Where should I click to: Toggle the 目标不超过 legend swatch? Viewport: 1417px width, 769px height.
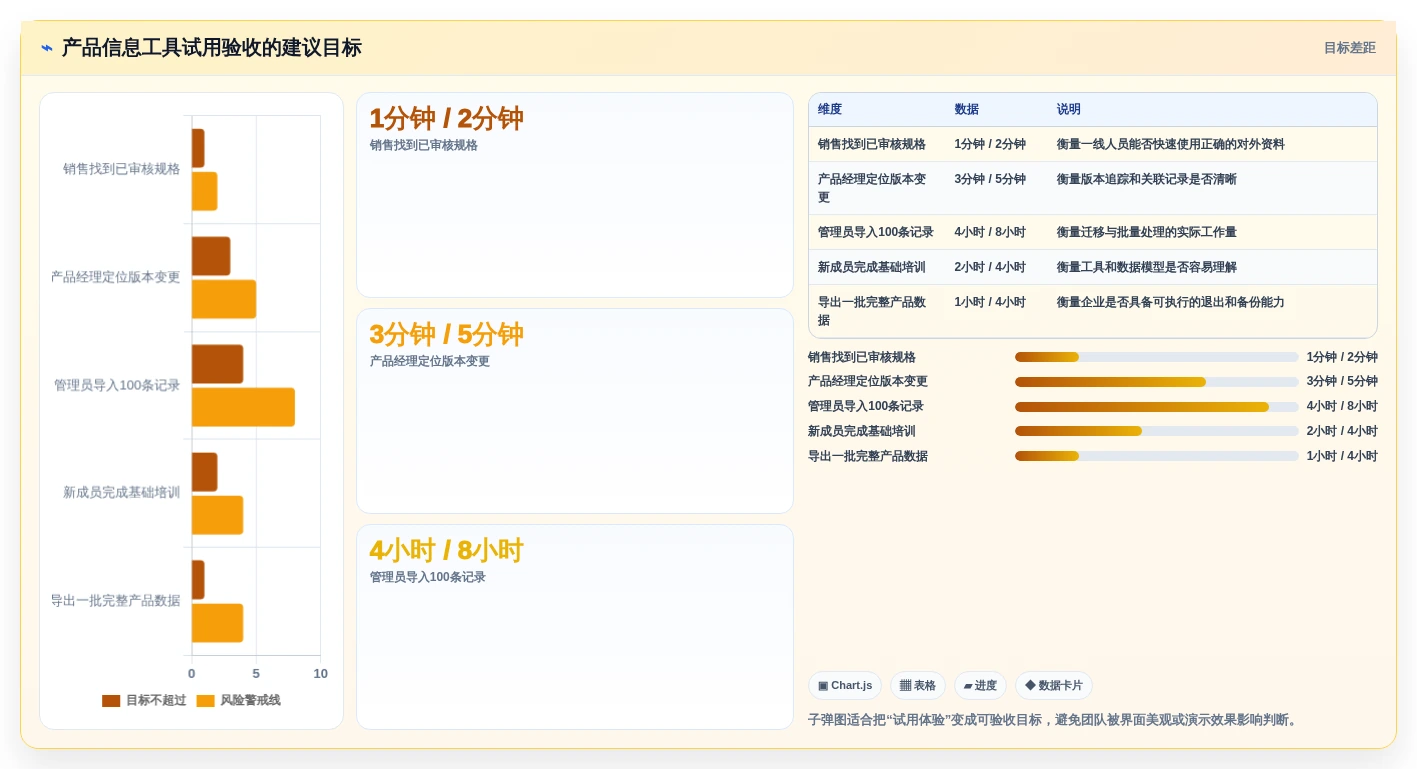tap(111, 701)
